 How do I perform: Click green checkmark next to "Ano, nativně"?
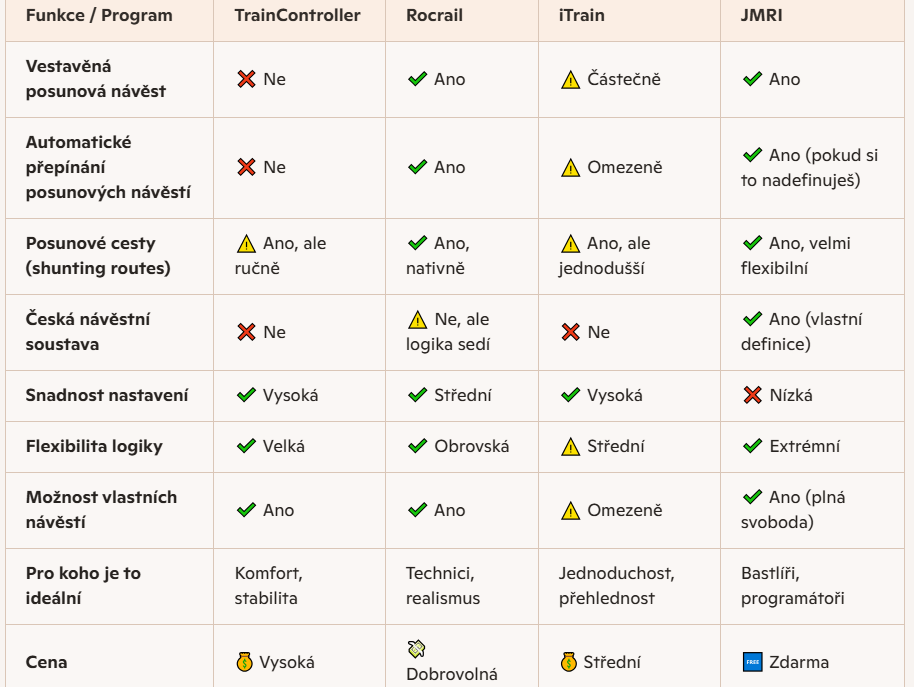(x=417, y=243)
